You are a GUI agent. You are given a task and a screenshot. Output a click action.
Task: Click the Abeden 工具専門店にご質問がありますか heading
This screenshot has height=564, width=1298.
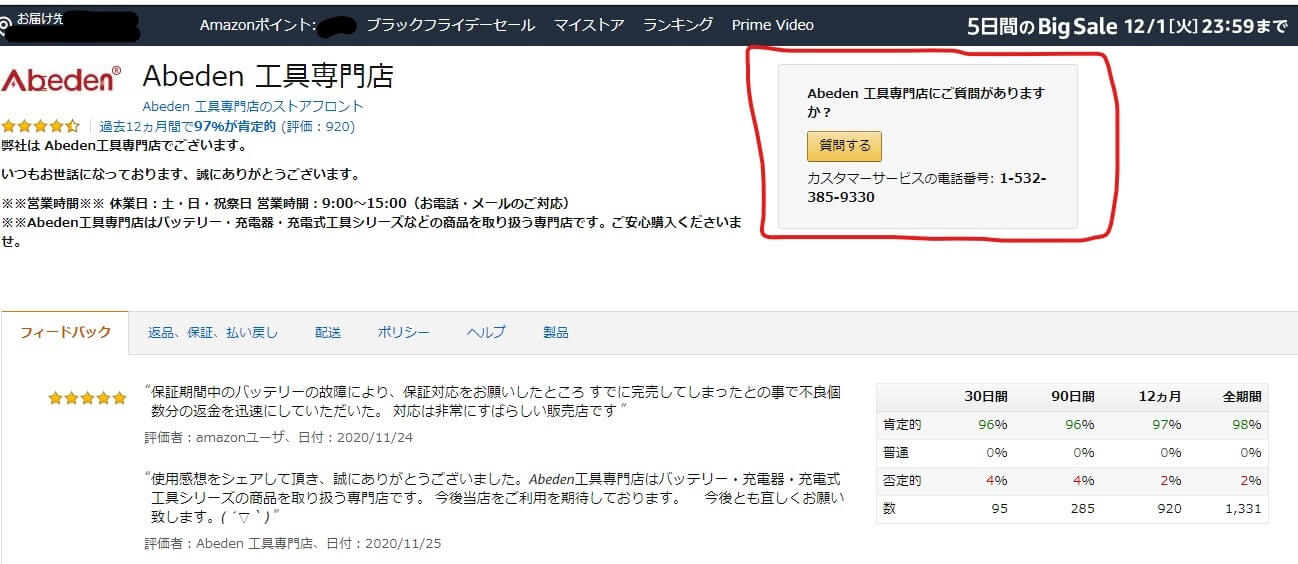(x=926, y=102)
